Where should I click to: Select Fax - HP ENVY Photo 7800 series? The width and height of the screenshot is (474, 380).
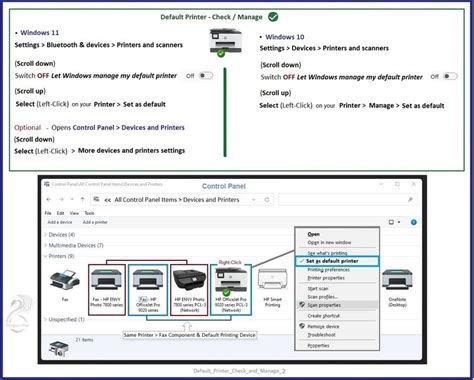pyautogui.click(x=107, y=289)
